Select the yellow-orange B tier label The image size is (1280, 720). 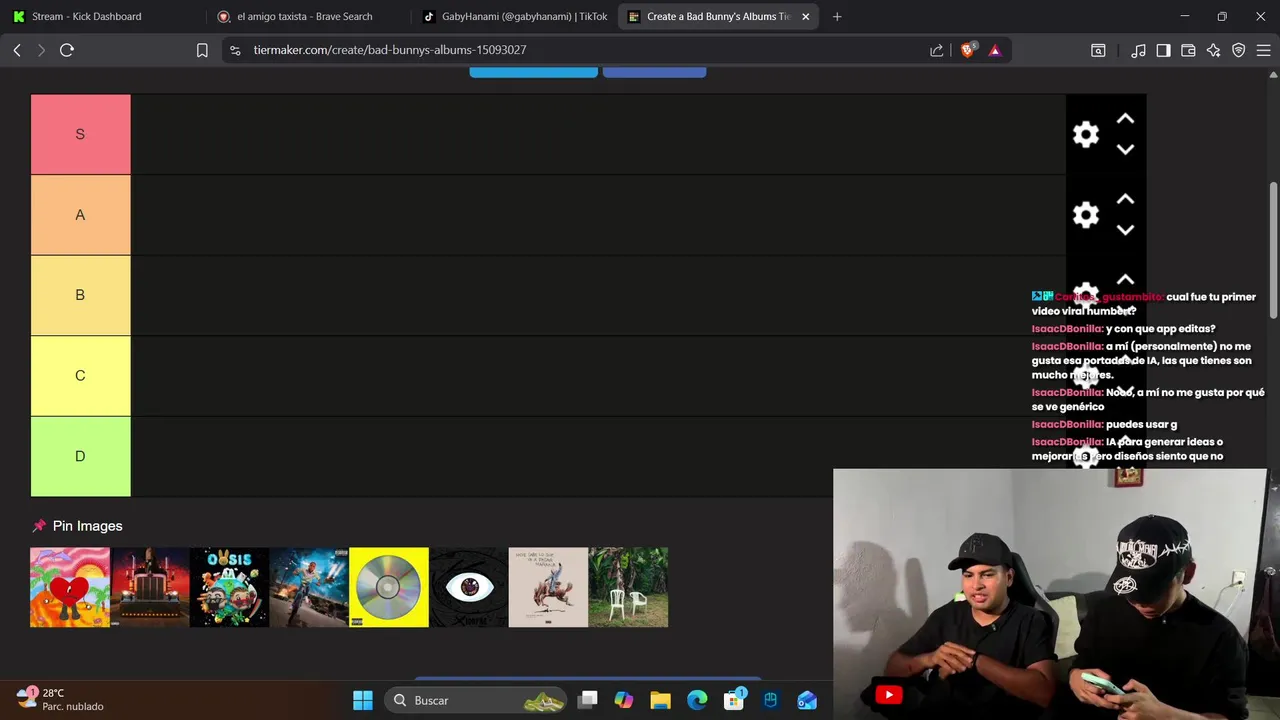click(x=81, y=295)
